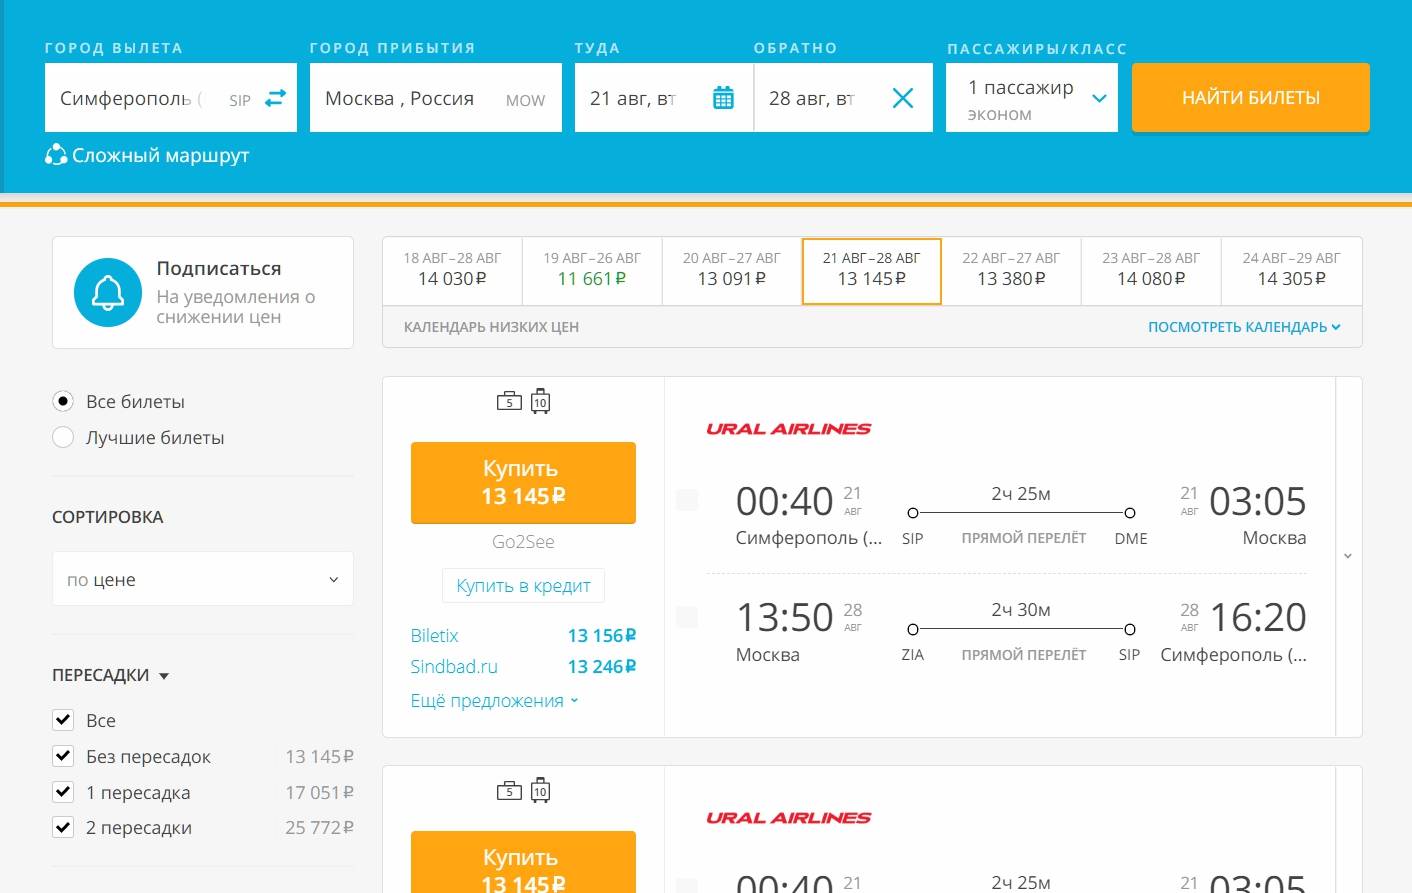Click the '2ч 25м' duration in first ticket
The image size is (1412, 893).
point(1021,494)
